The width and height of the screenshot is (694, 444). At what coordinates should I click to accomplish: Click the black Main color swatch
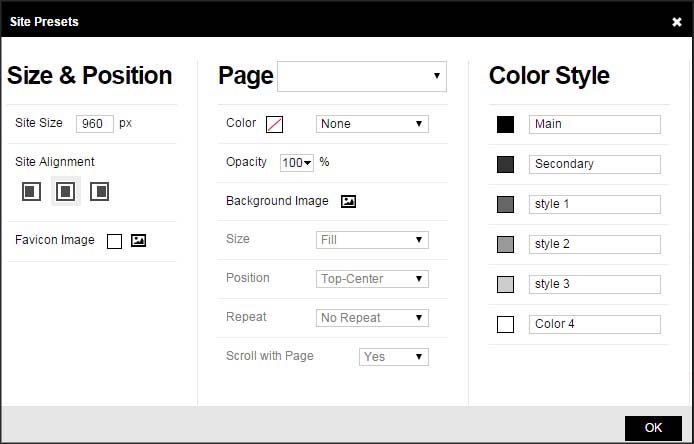point(505,124)
